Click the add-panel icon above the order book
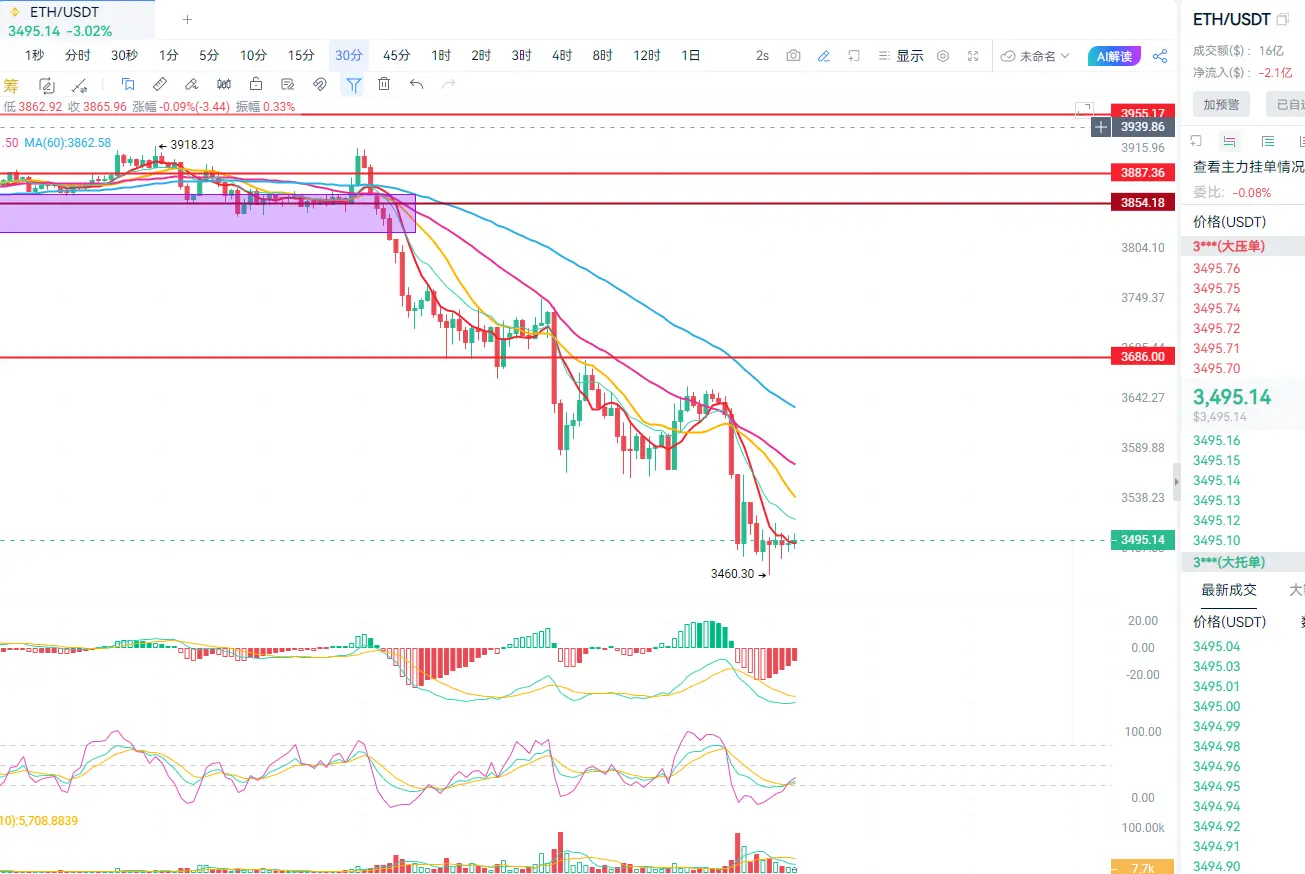 pyautogui.click(x=1198, y=141)
